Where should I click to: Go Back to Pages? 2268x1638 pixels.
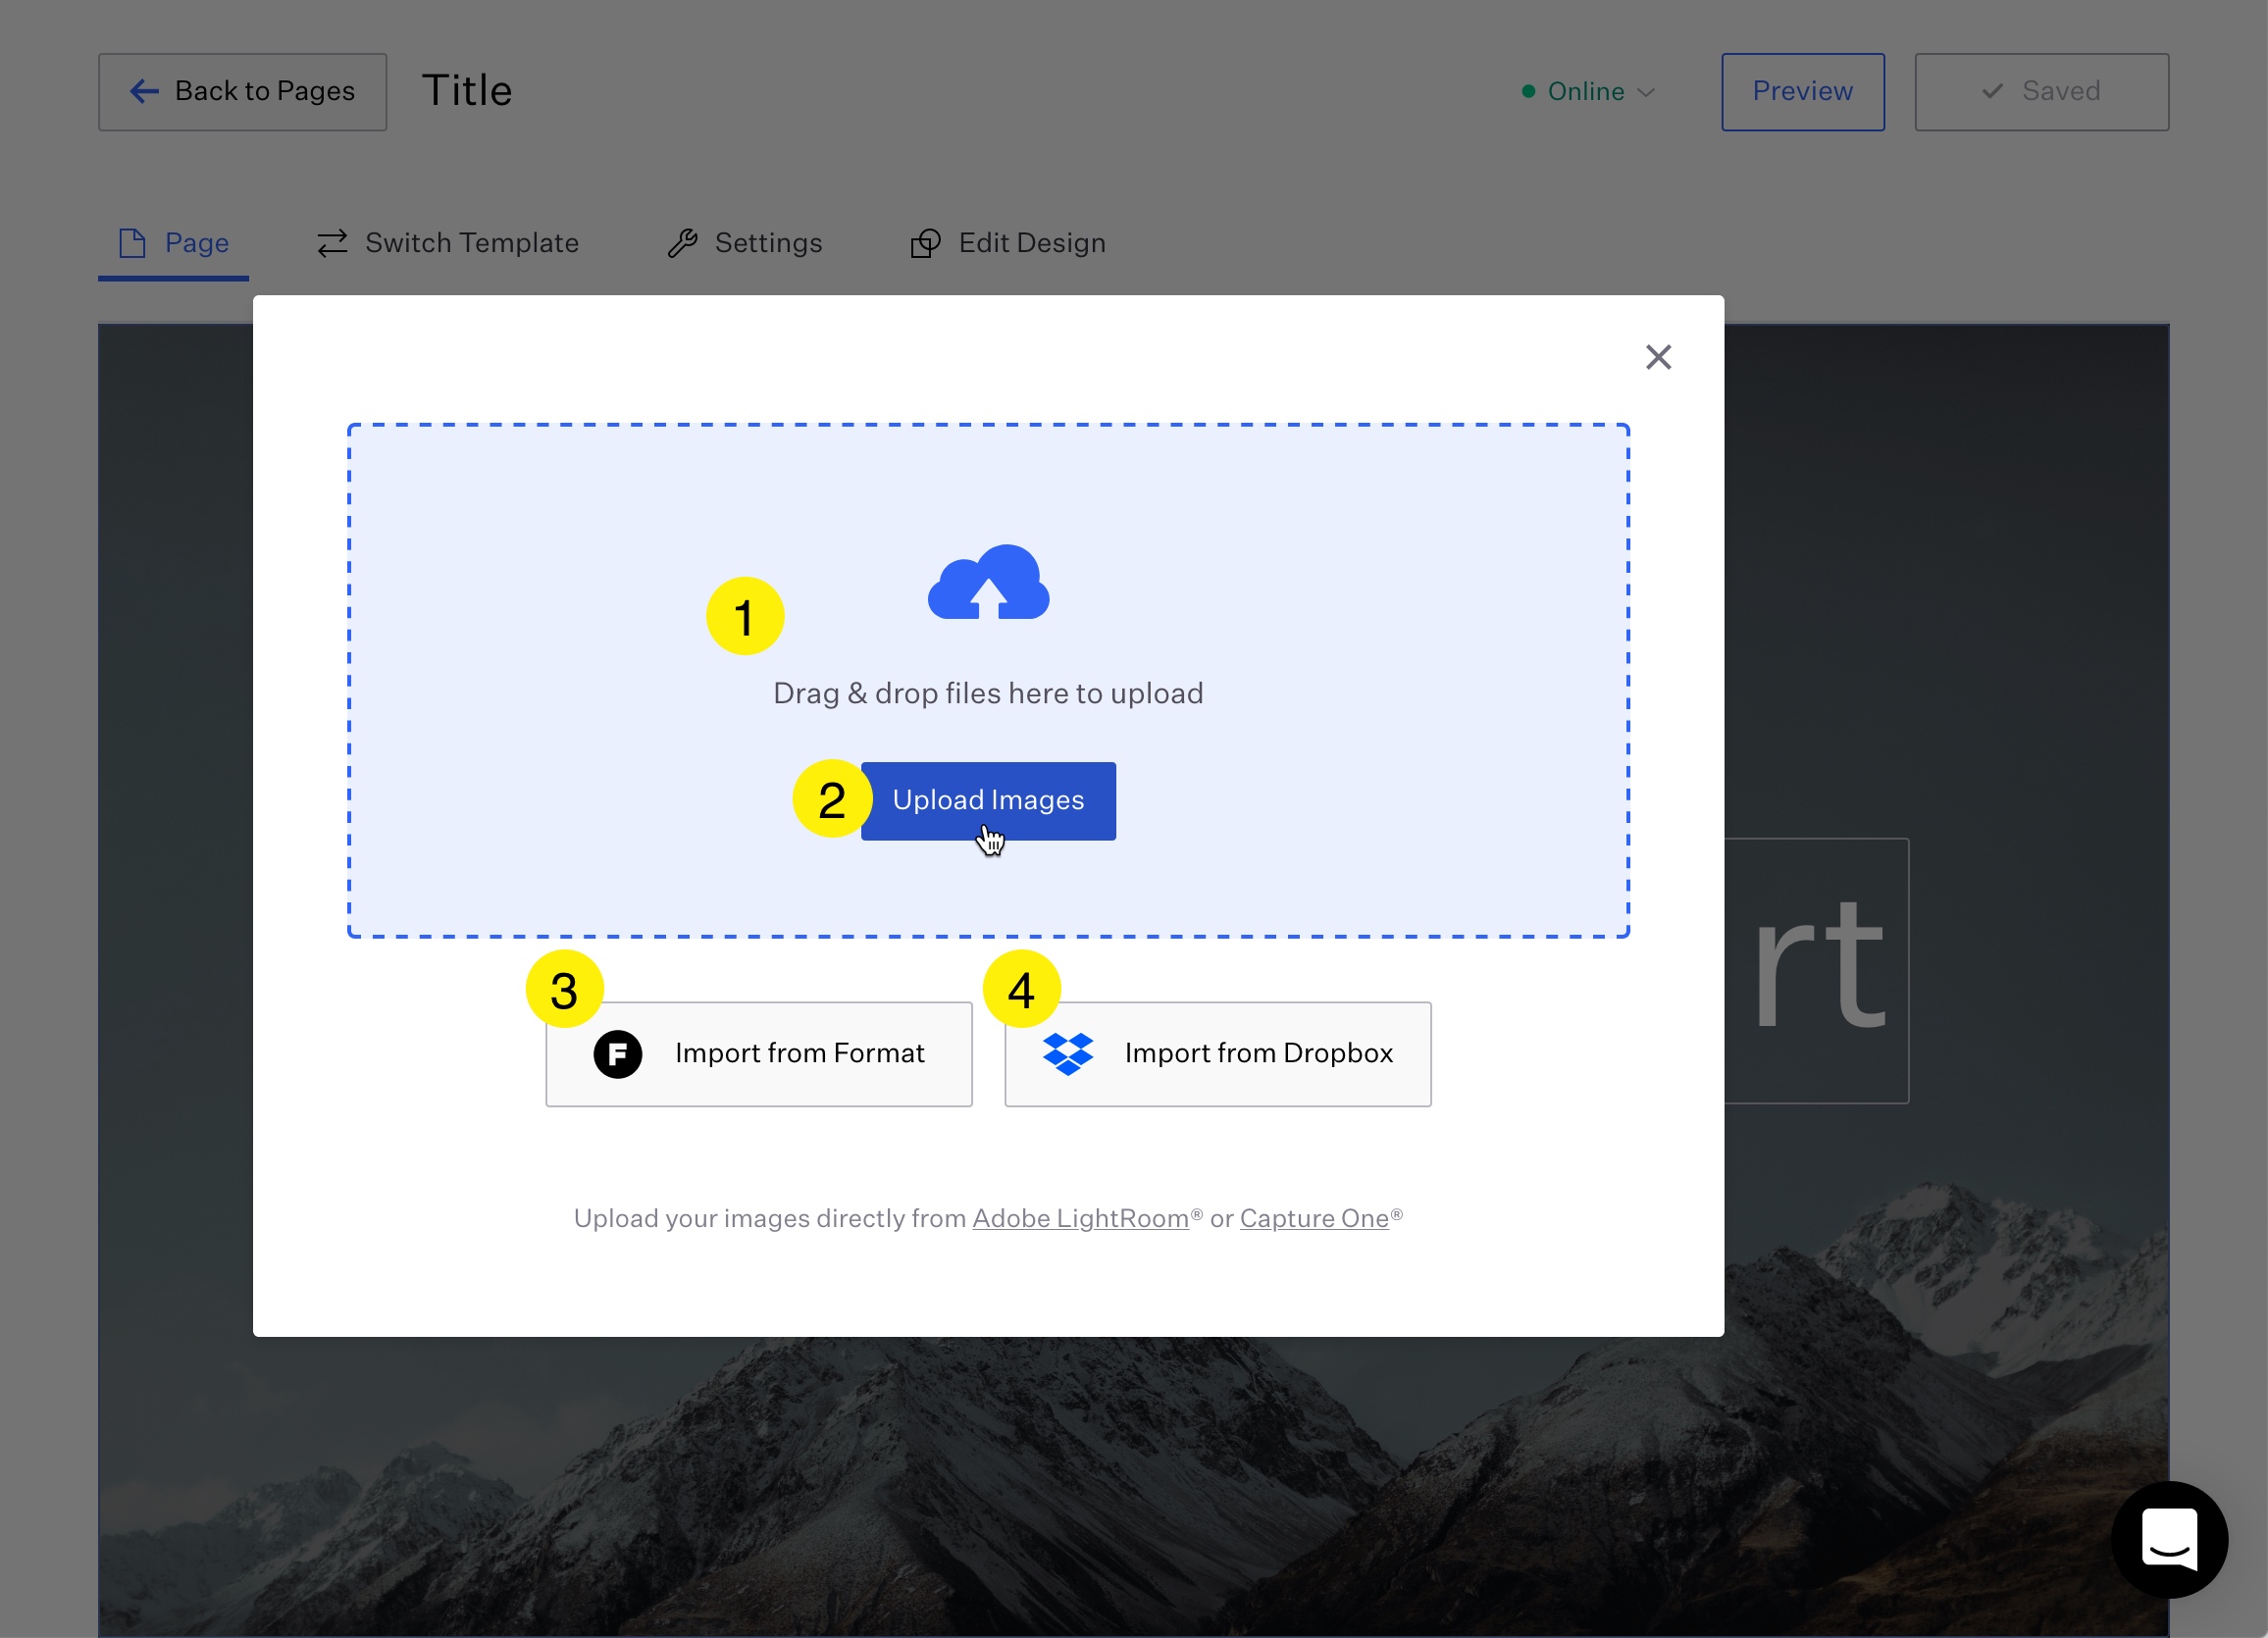[x=242, y=92]
